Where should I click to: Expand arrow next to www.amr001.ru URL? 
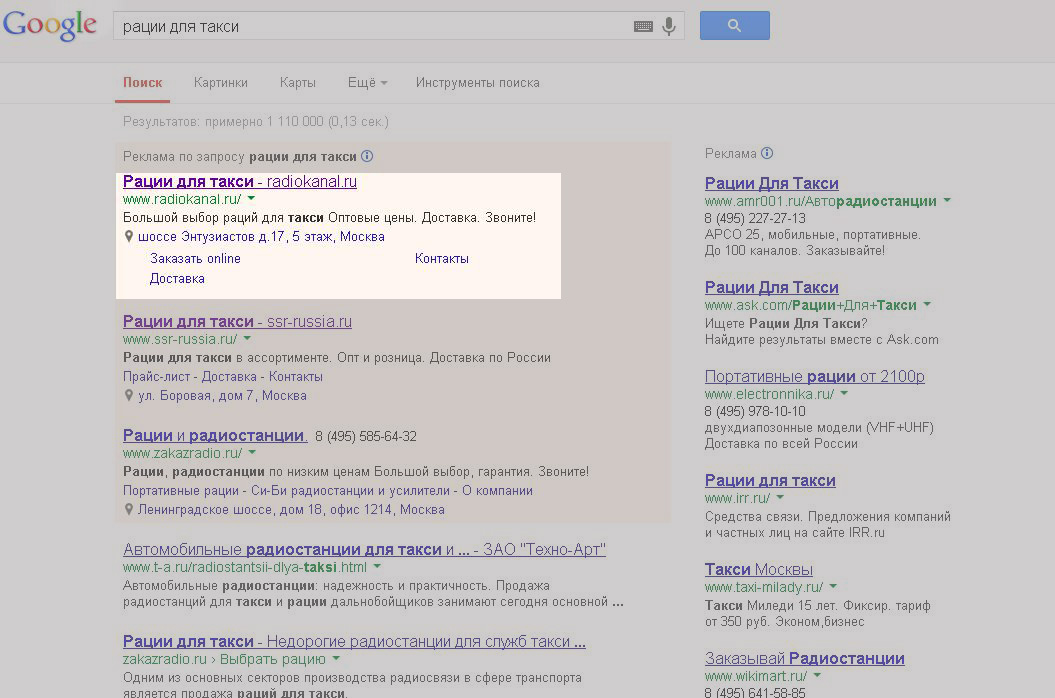point(947,200)
